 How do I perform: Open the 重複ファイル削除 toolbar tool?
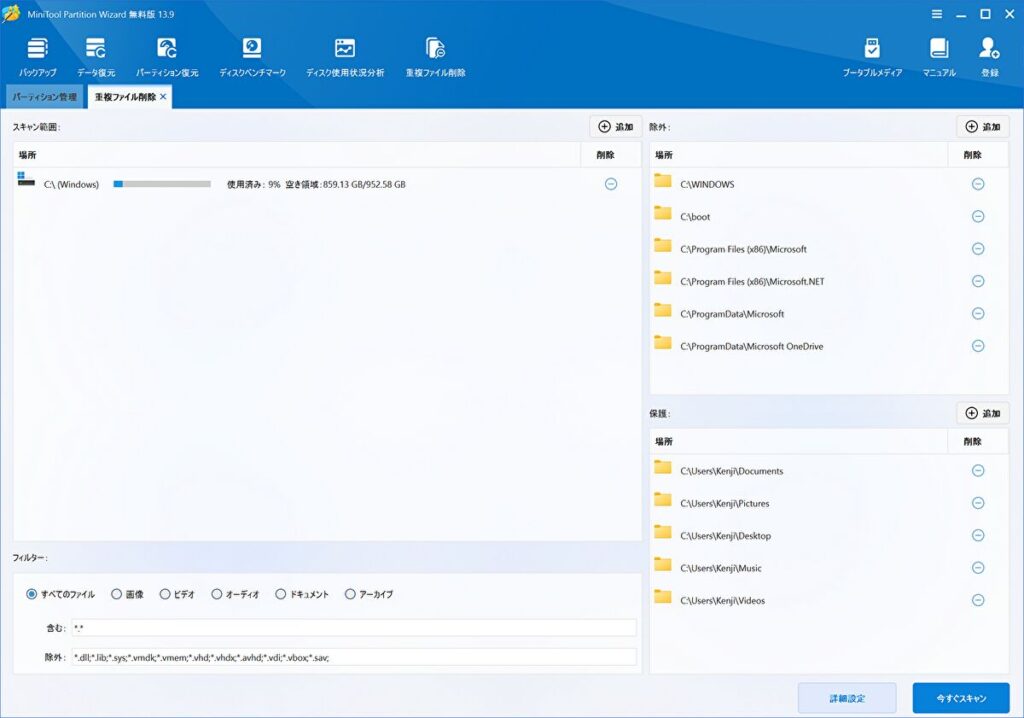(x=436, y=57)
